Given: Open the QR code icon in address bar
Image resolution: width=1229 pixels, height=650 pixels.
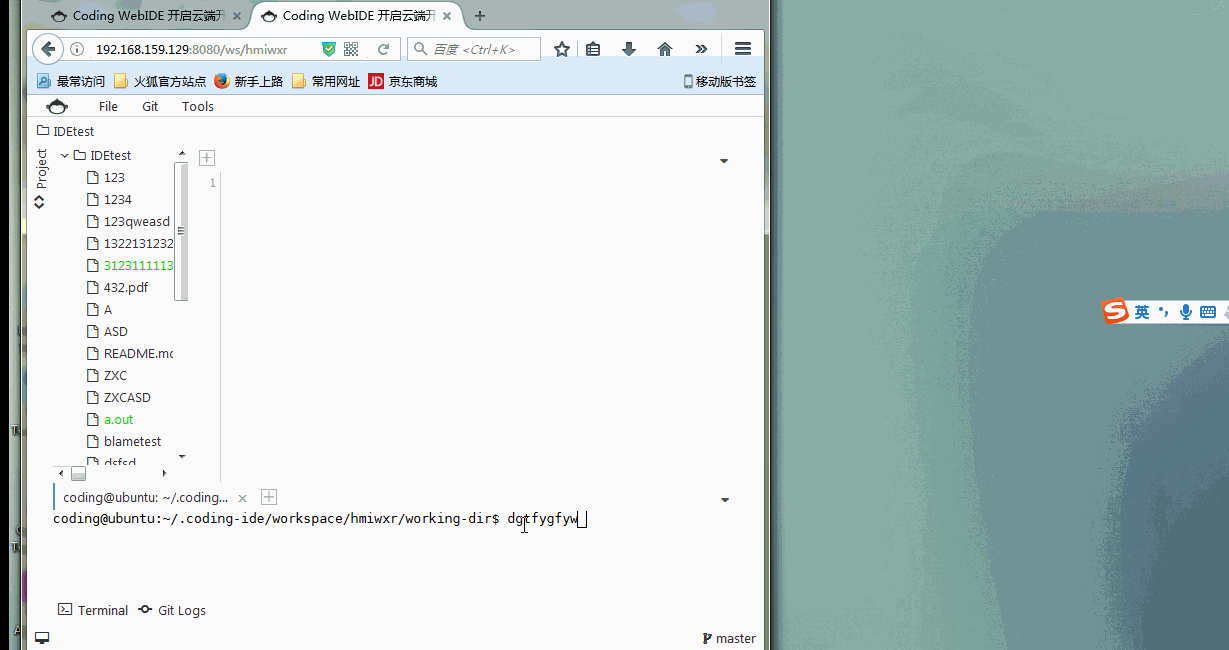Looking at the screenshot, I should (x=351, y=49).
